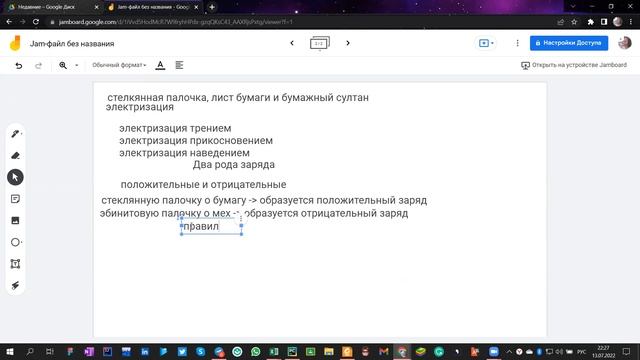This screenshot has width=640, height=360.
Task: Go back in browser history
Action: [x=9, y=22]
